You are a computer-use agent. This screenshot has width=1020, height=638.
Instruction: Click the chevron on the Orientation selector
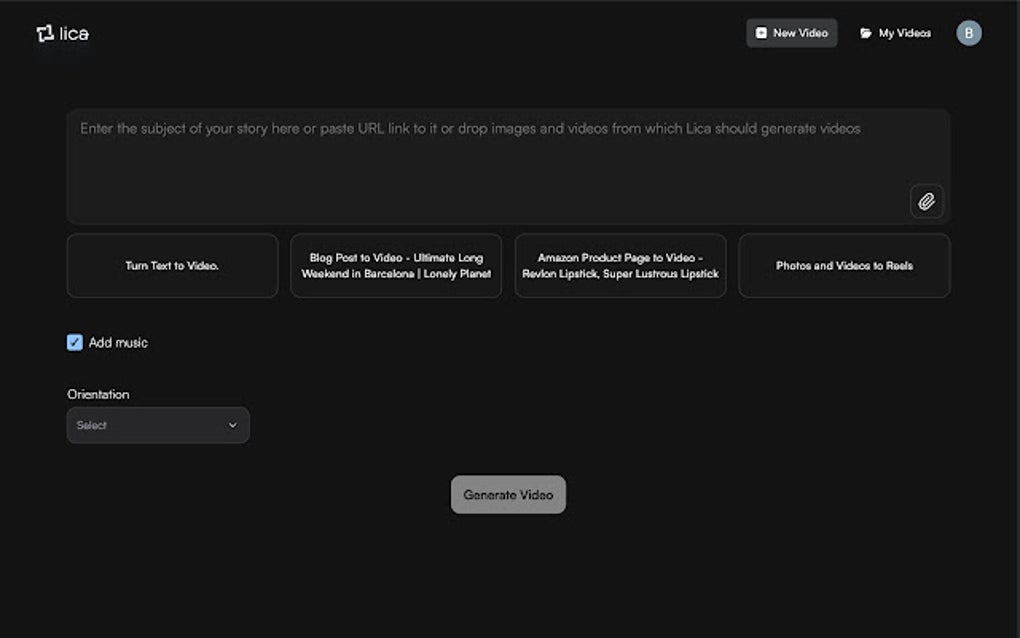232,424
